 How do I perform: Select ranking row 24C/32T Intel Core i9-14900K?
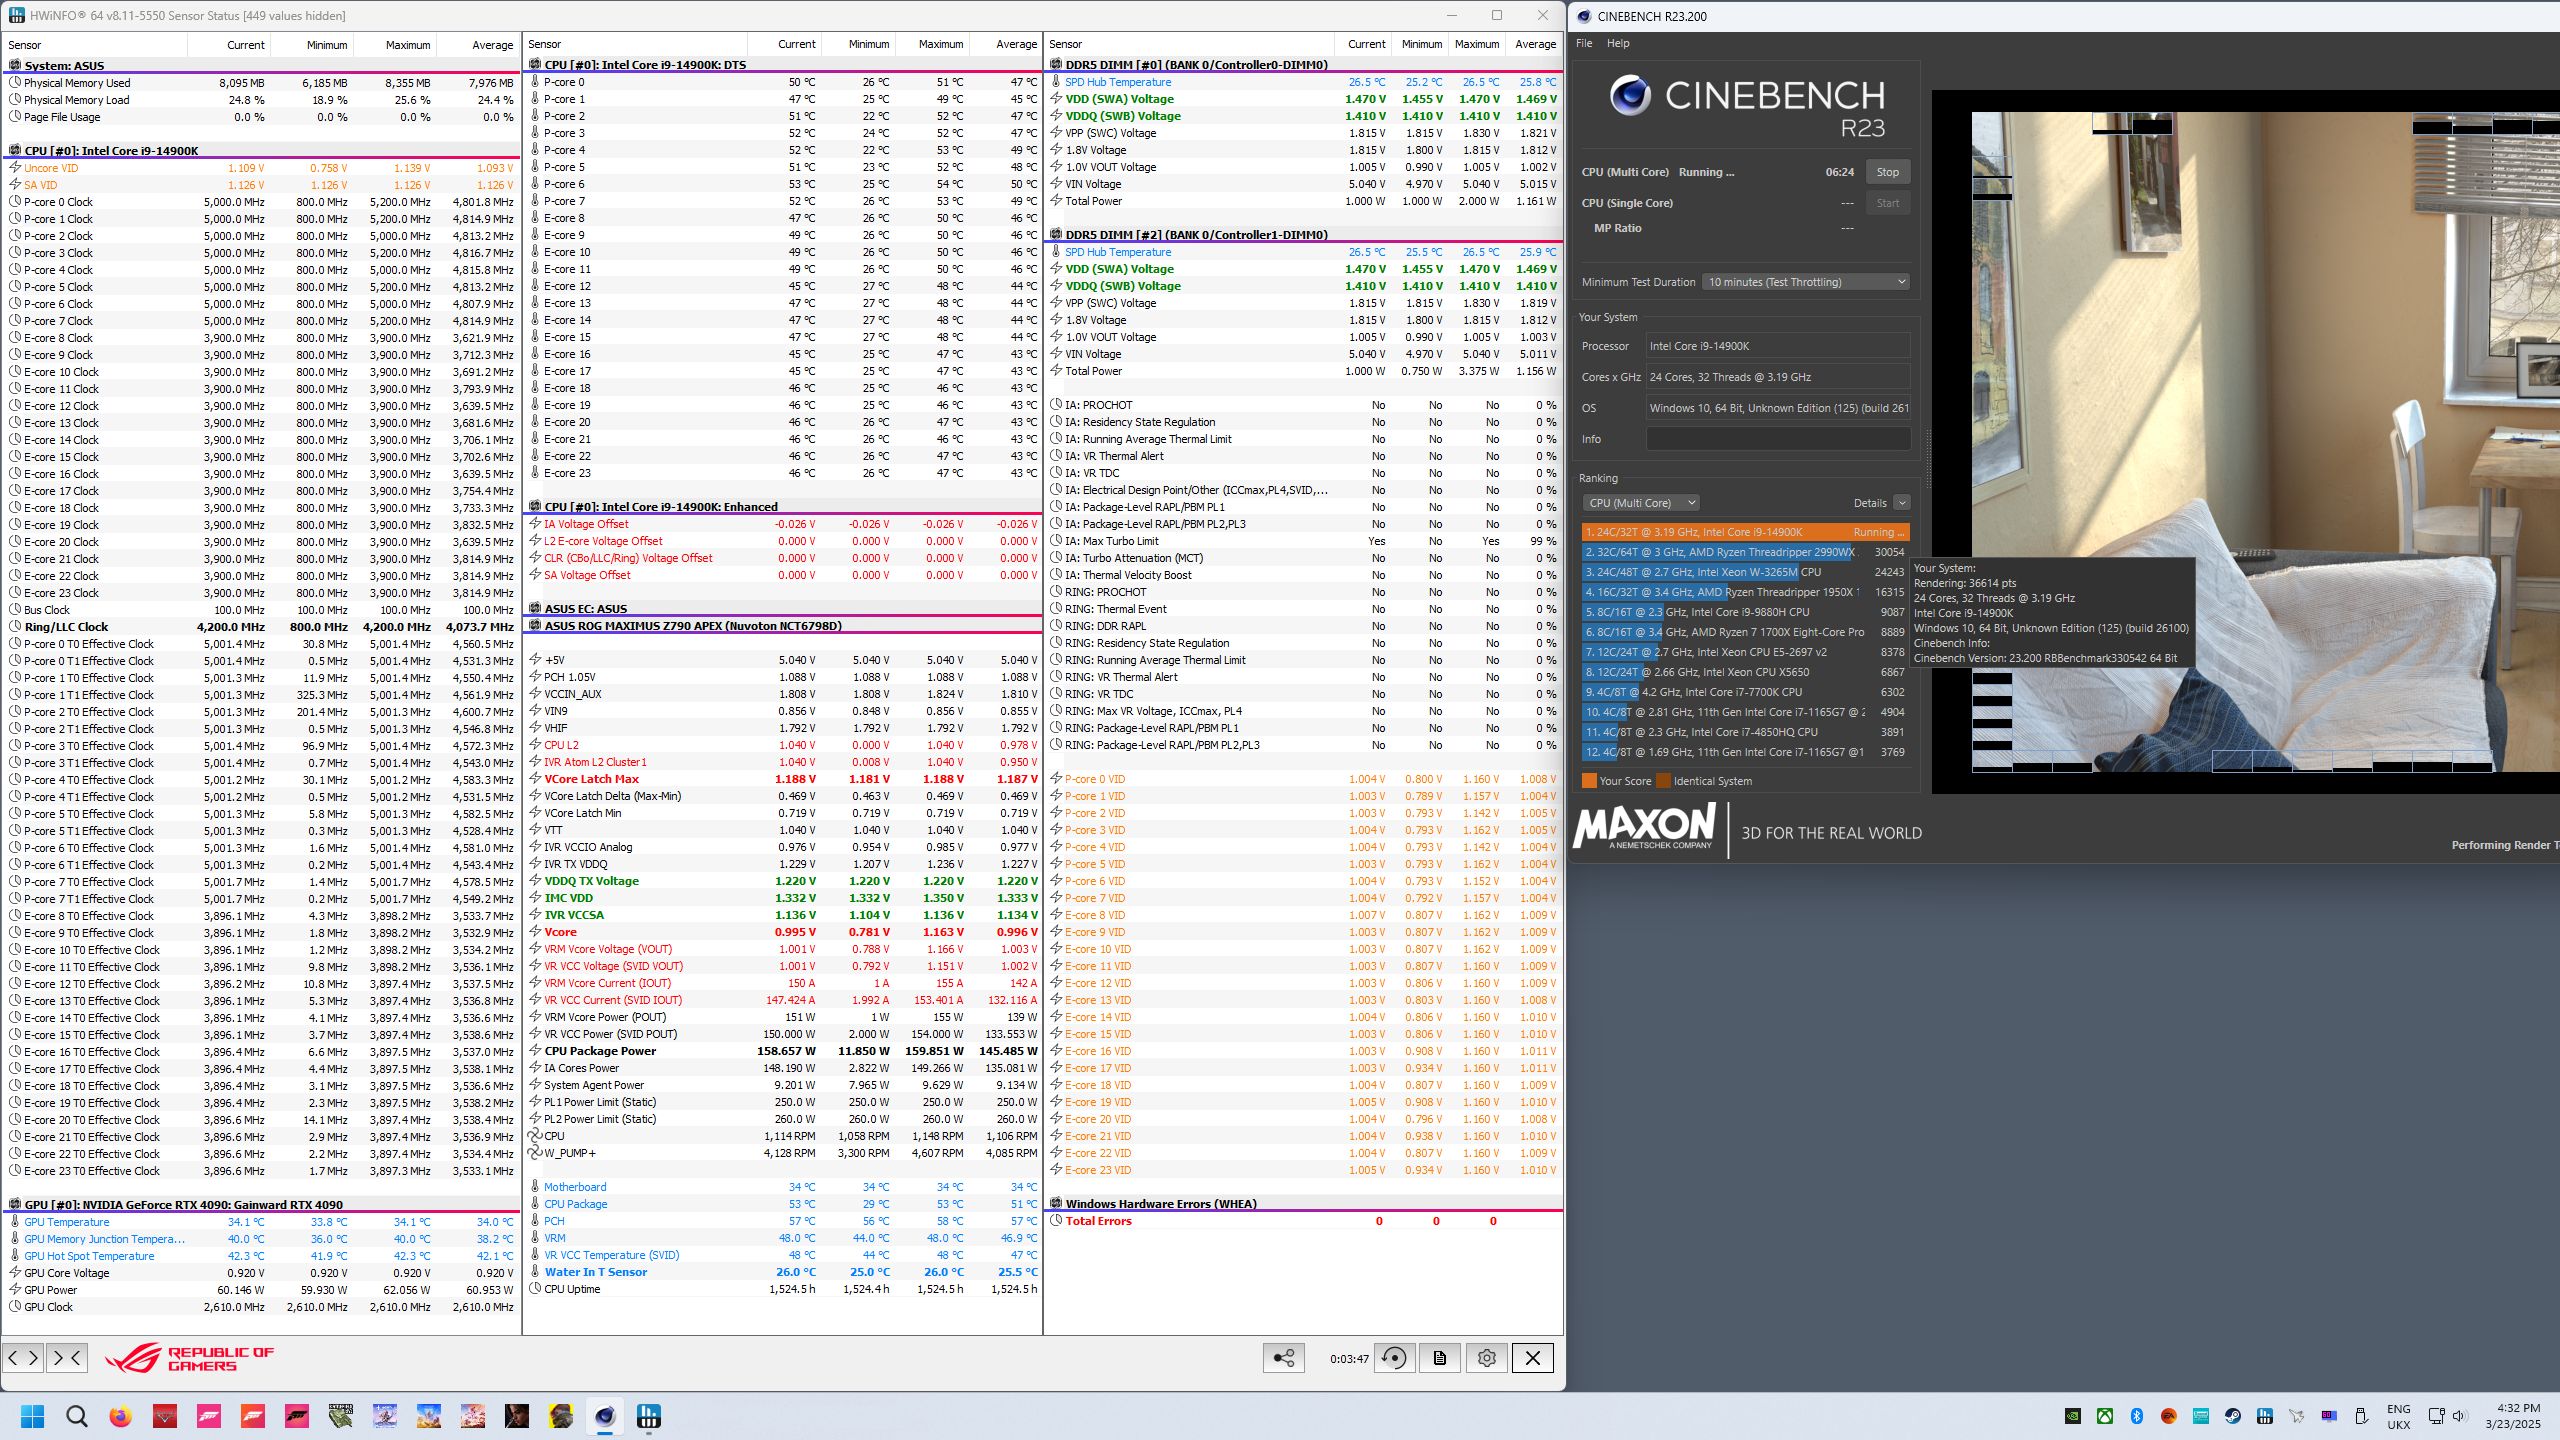pyautogui.click(x=1745, y=532)
